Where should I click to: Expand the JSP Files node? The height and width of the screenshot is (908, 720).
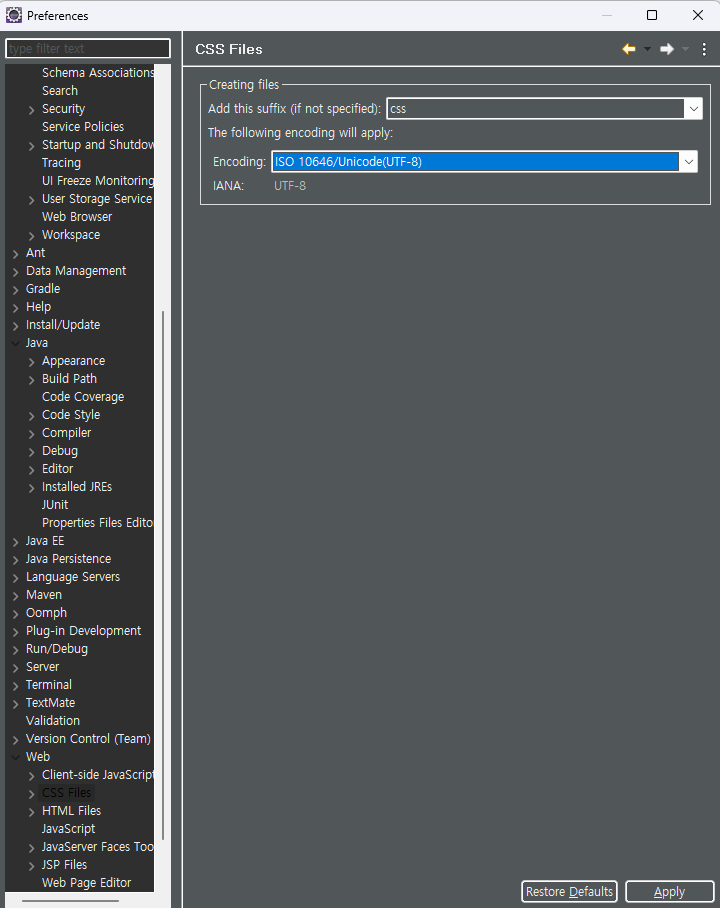(x=32, y=866)
